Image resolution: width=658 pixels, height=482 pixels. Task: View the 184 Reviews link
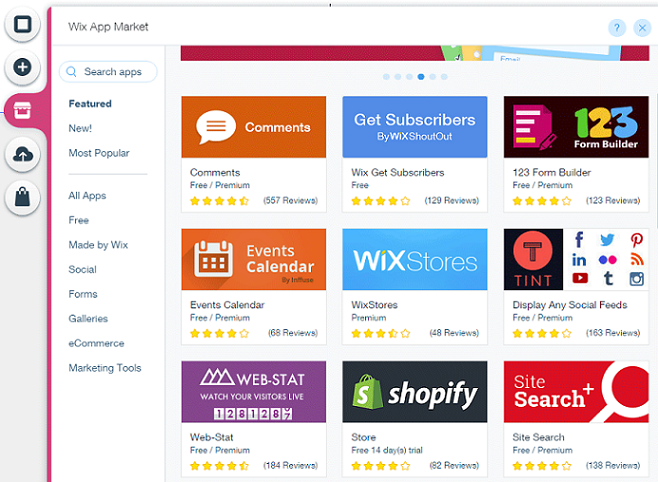tap(290, 466)
